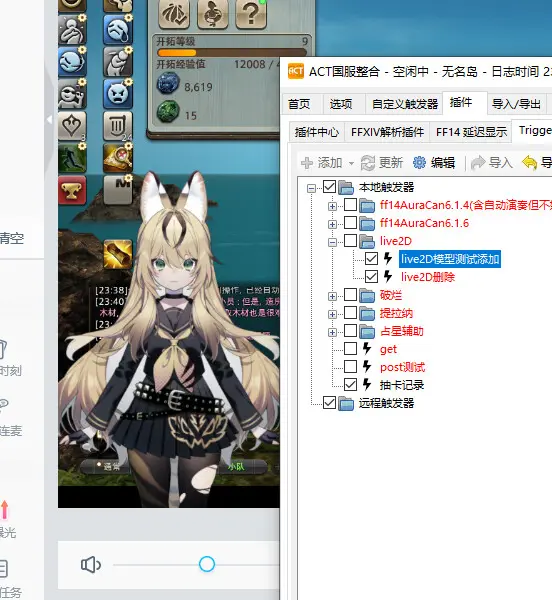Switch to the 导入/导出 tab

click(x=516, y=104)
